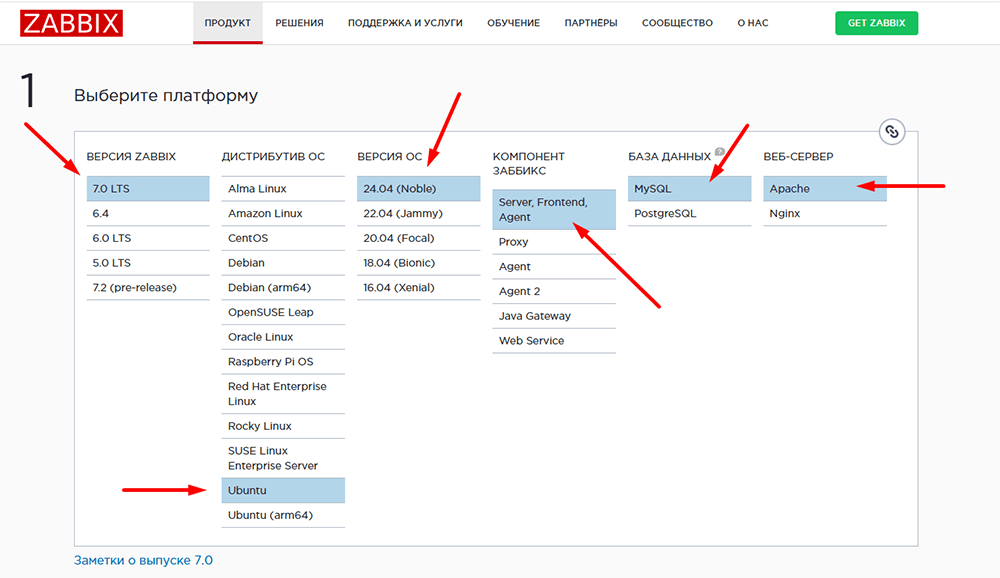Choose Raspberry Pi OS distribution
The image size is (1000, 578).
[x=283, y=362]
